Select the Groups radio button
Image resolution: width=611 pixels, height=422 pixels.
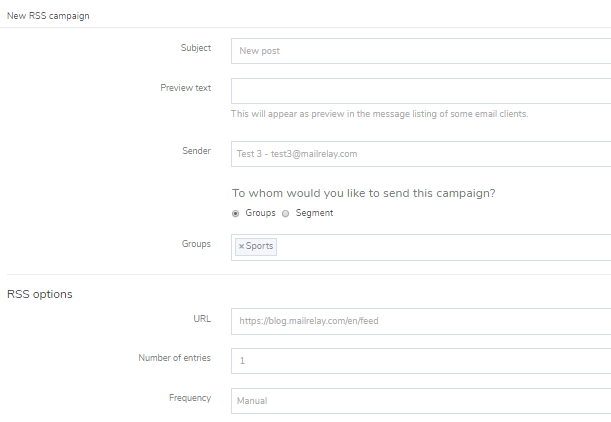click(x=236, y=213)
